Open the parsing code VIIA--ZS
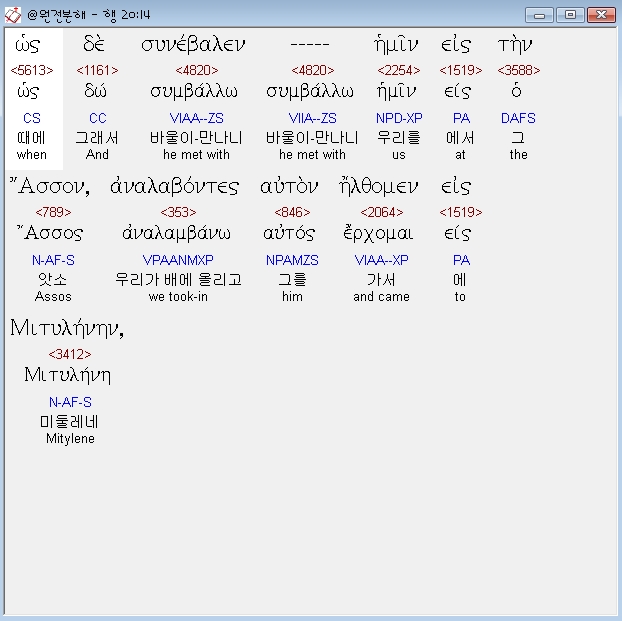622x621 pixels. coord(313,118)
